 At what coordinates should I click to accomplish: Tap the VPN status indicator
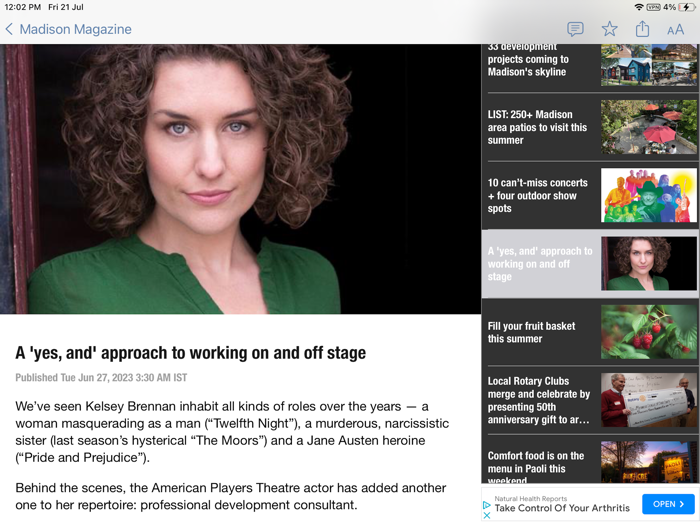click(x=653, y=7)
